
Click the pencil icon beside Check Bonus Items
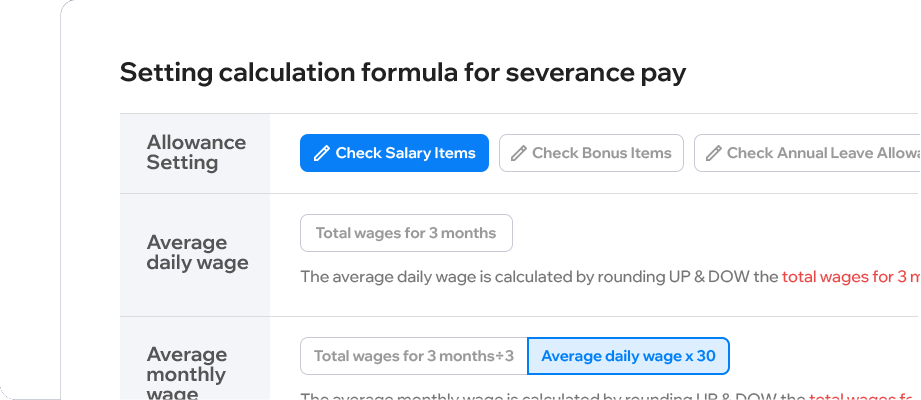(x=518, y=153)
